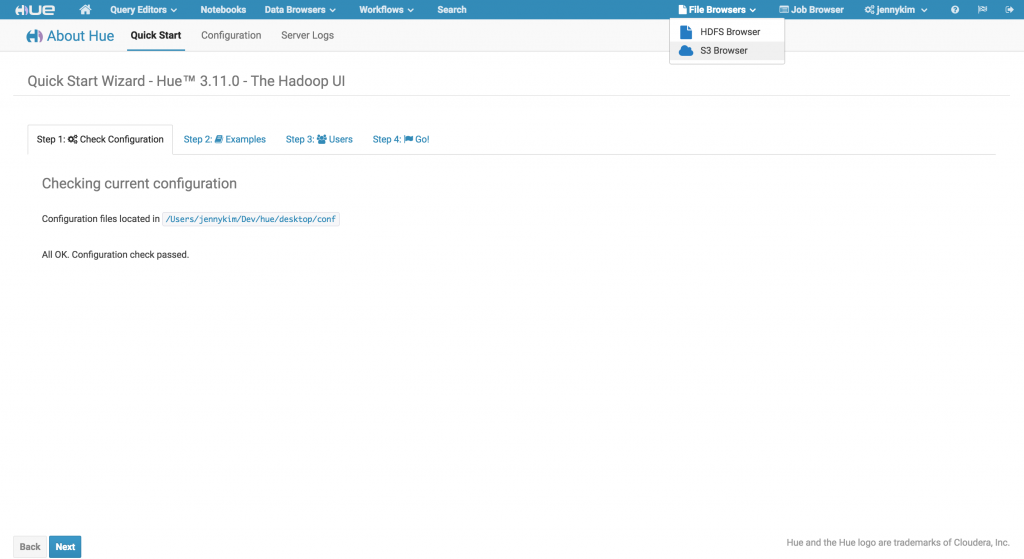Open the Job Browser

point(811,10)
